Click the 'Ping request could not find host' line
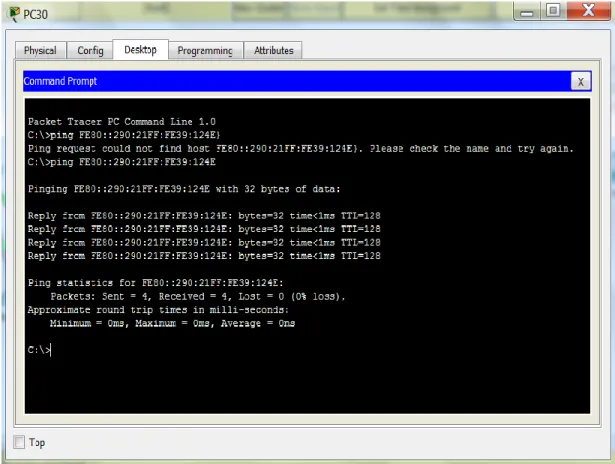The image size is (615, 464). (300, 149)
